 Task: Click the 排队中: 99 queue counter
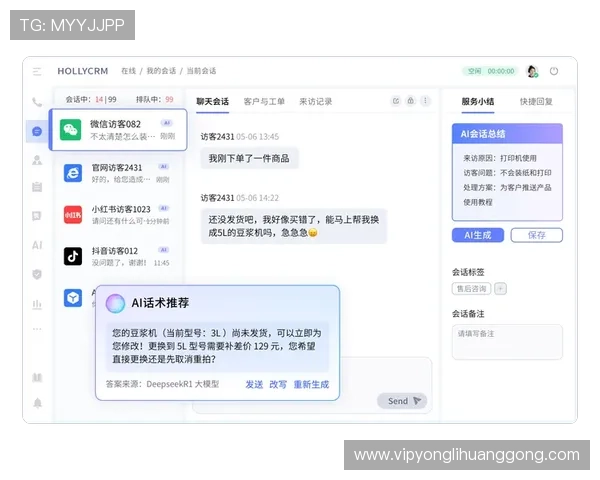(x=155, y=100)
